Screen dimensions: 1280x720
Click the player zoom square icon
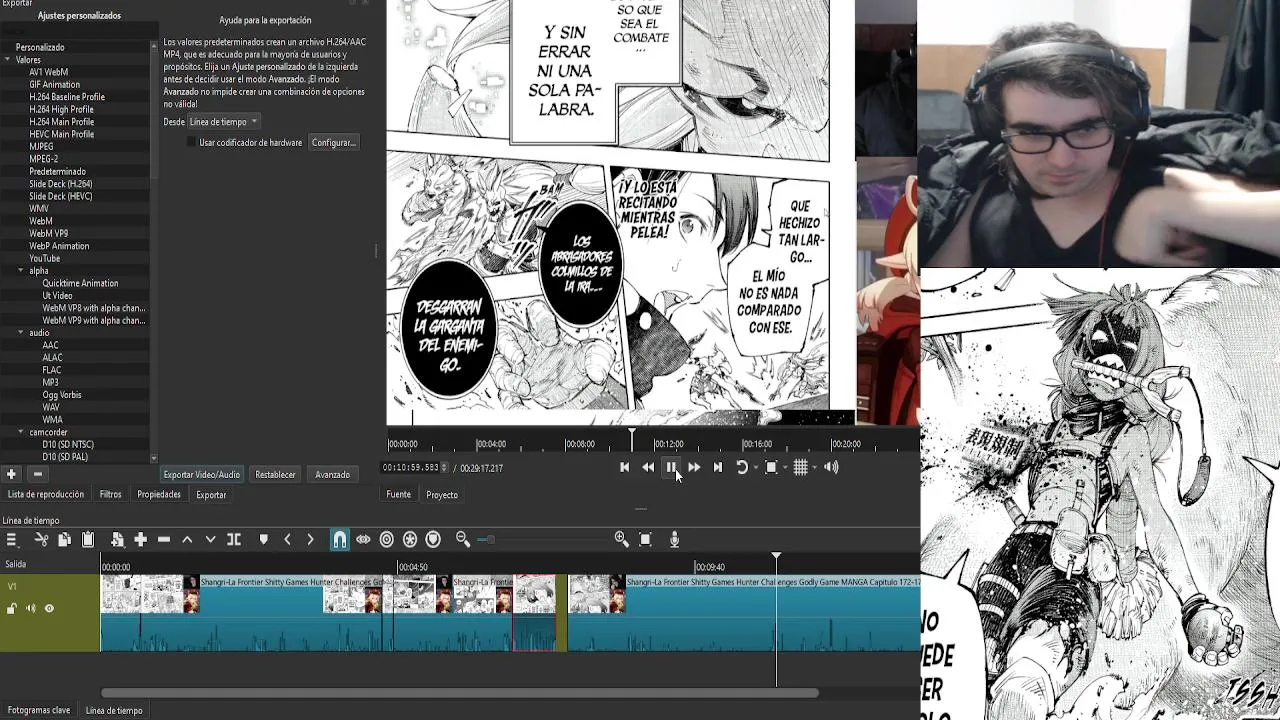(771, 467)
